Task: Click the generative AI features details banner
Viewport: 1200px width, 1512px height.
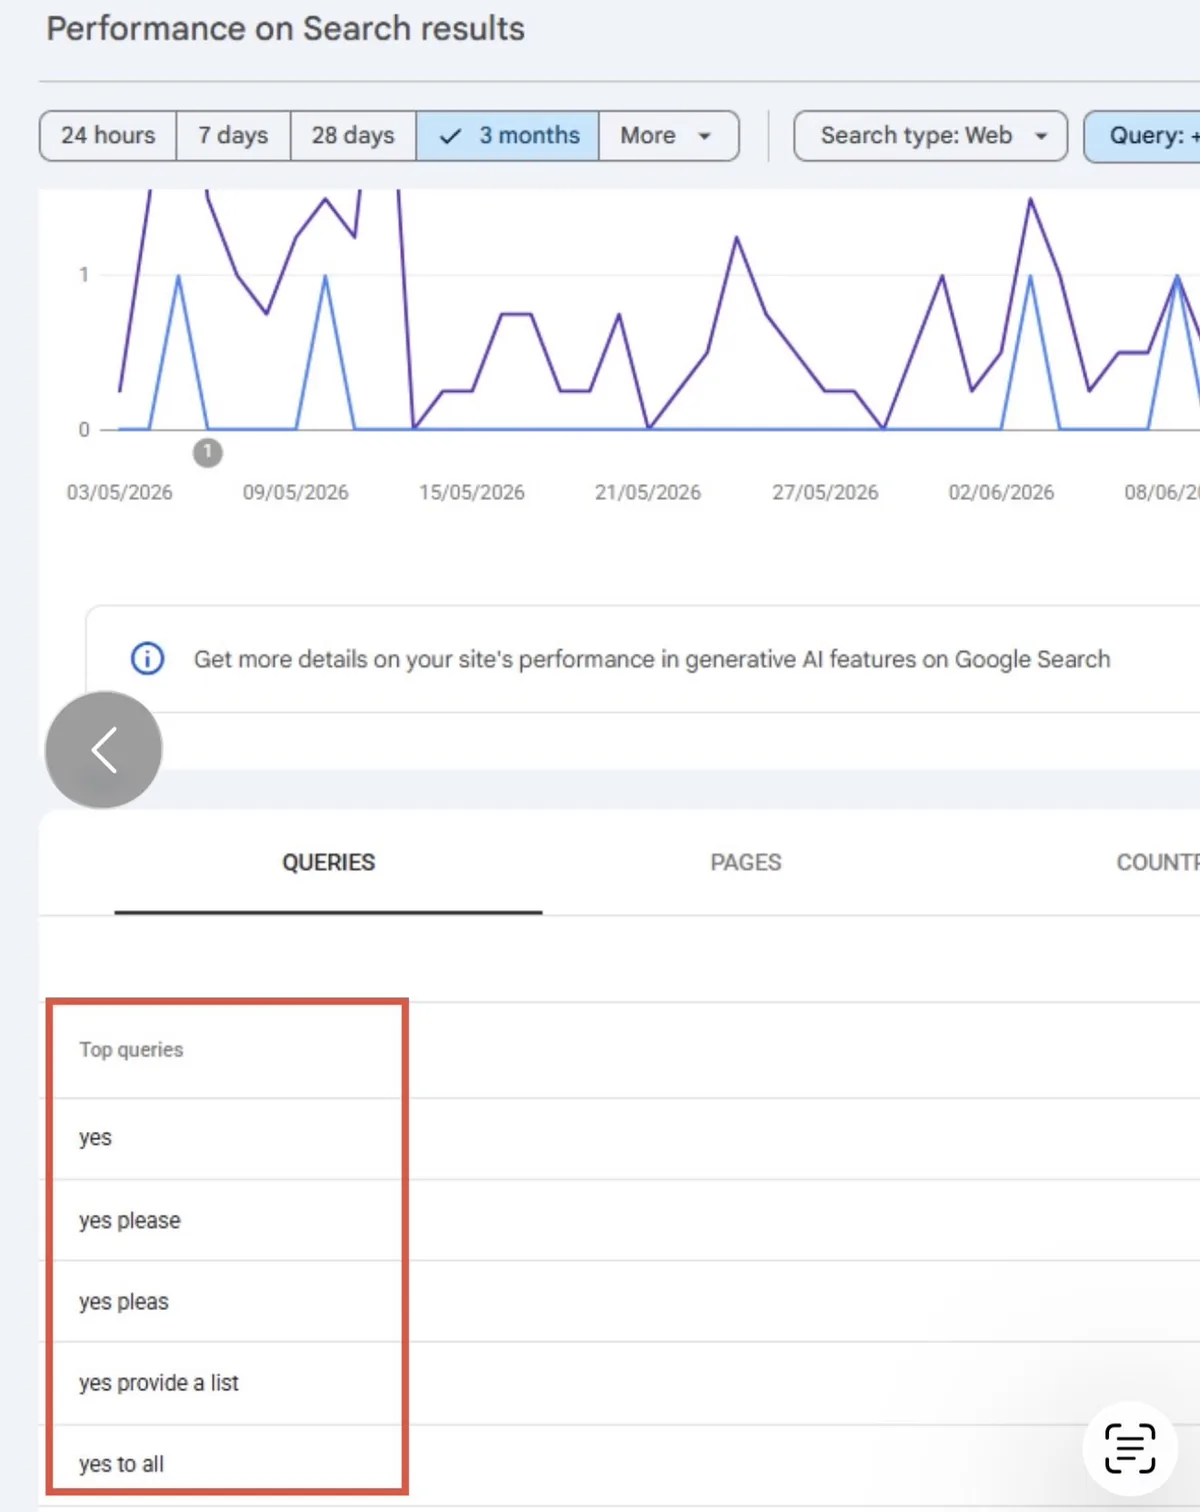Action: (x=643, y=659)
